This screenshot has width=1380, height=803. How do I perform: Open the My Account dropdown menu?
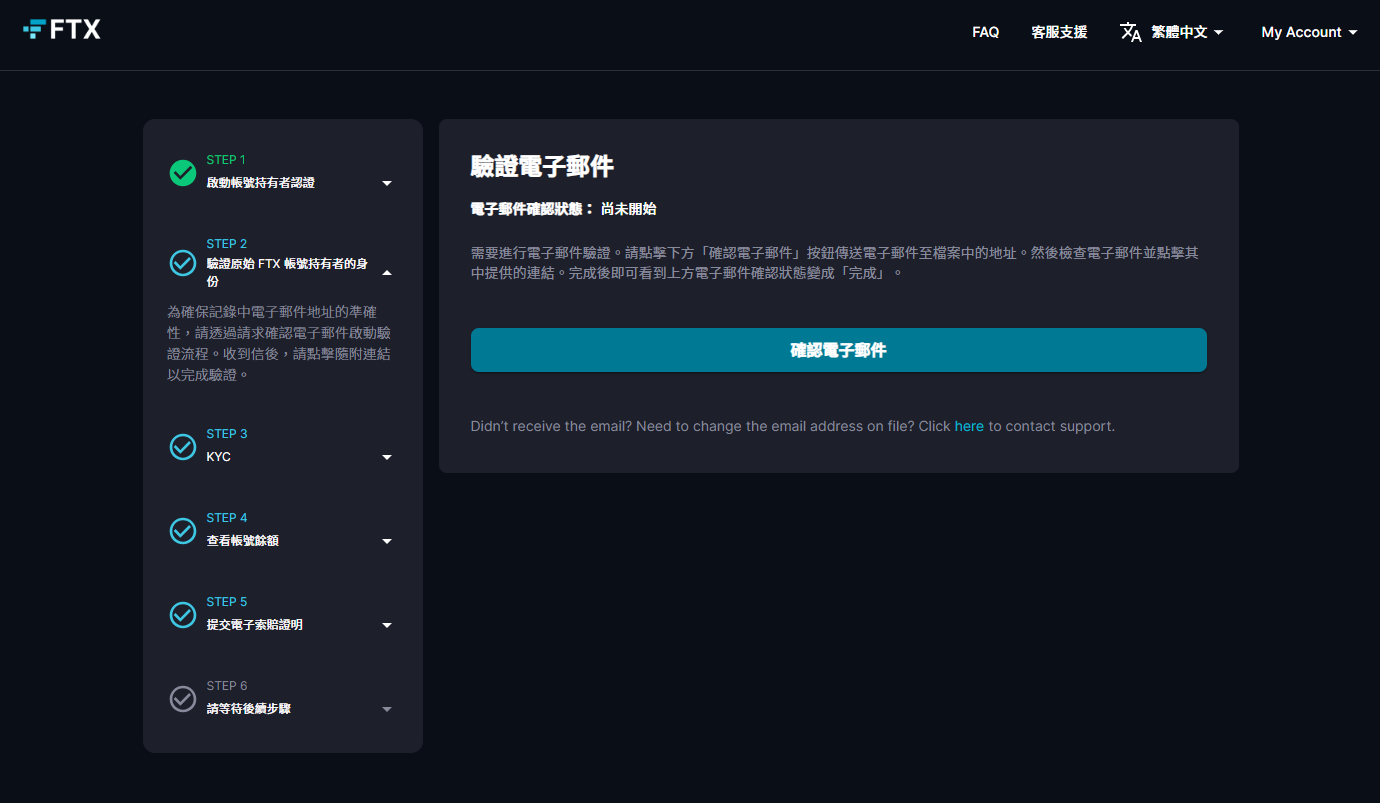1309,32
